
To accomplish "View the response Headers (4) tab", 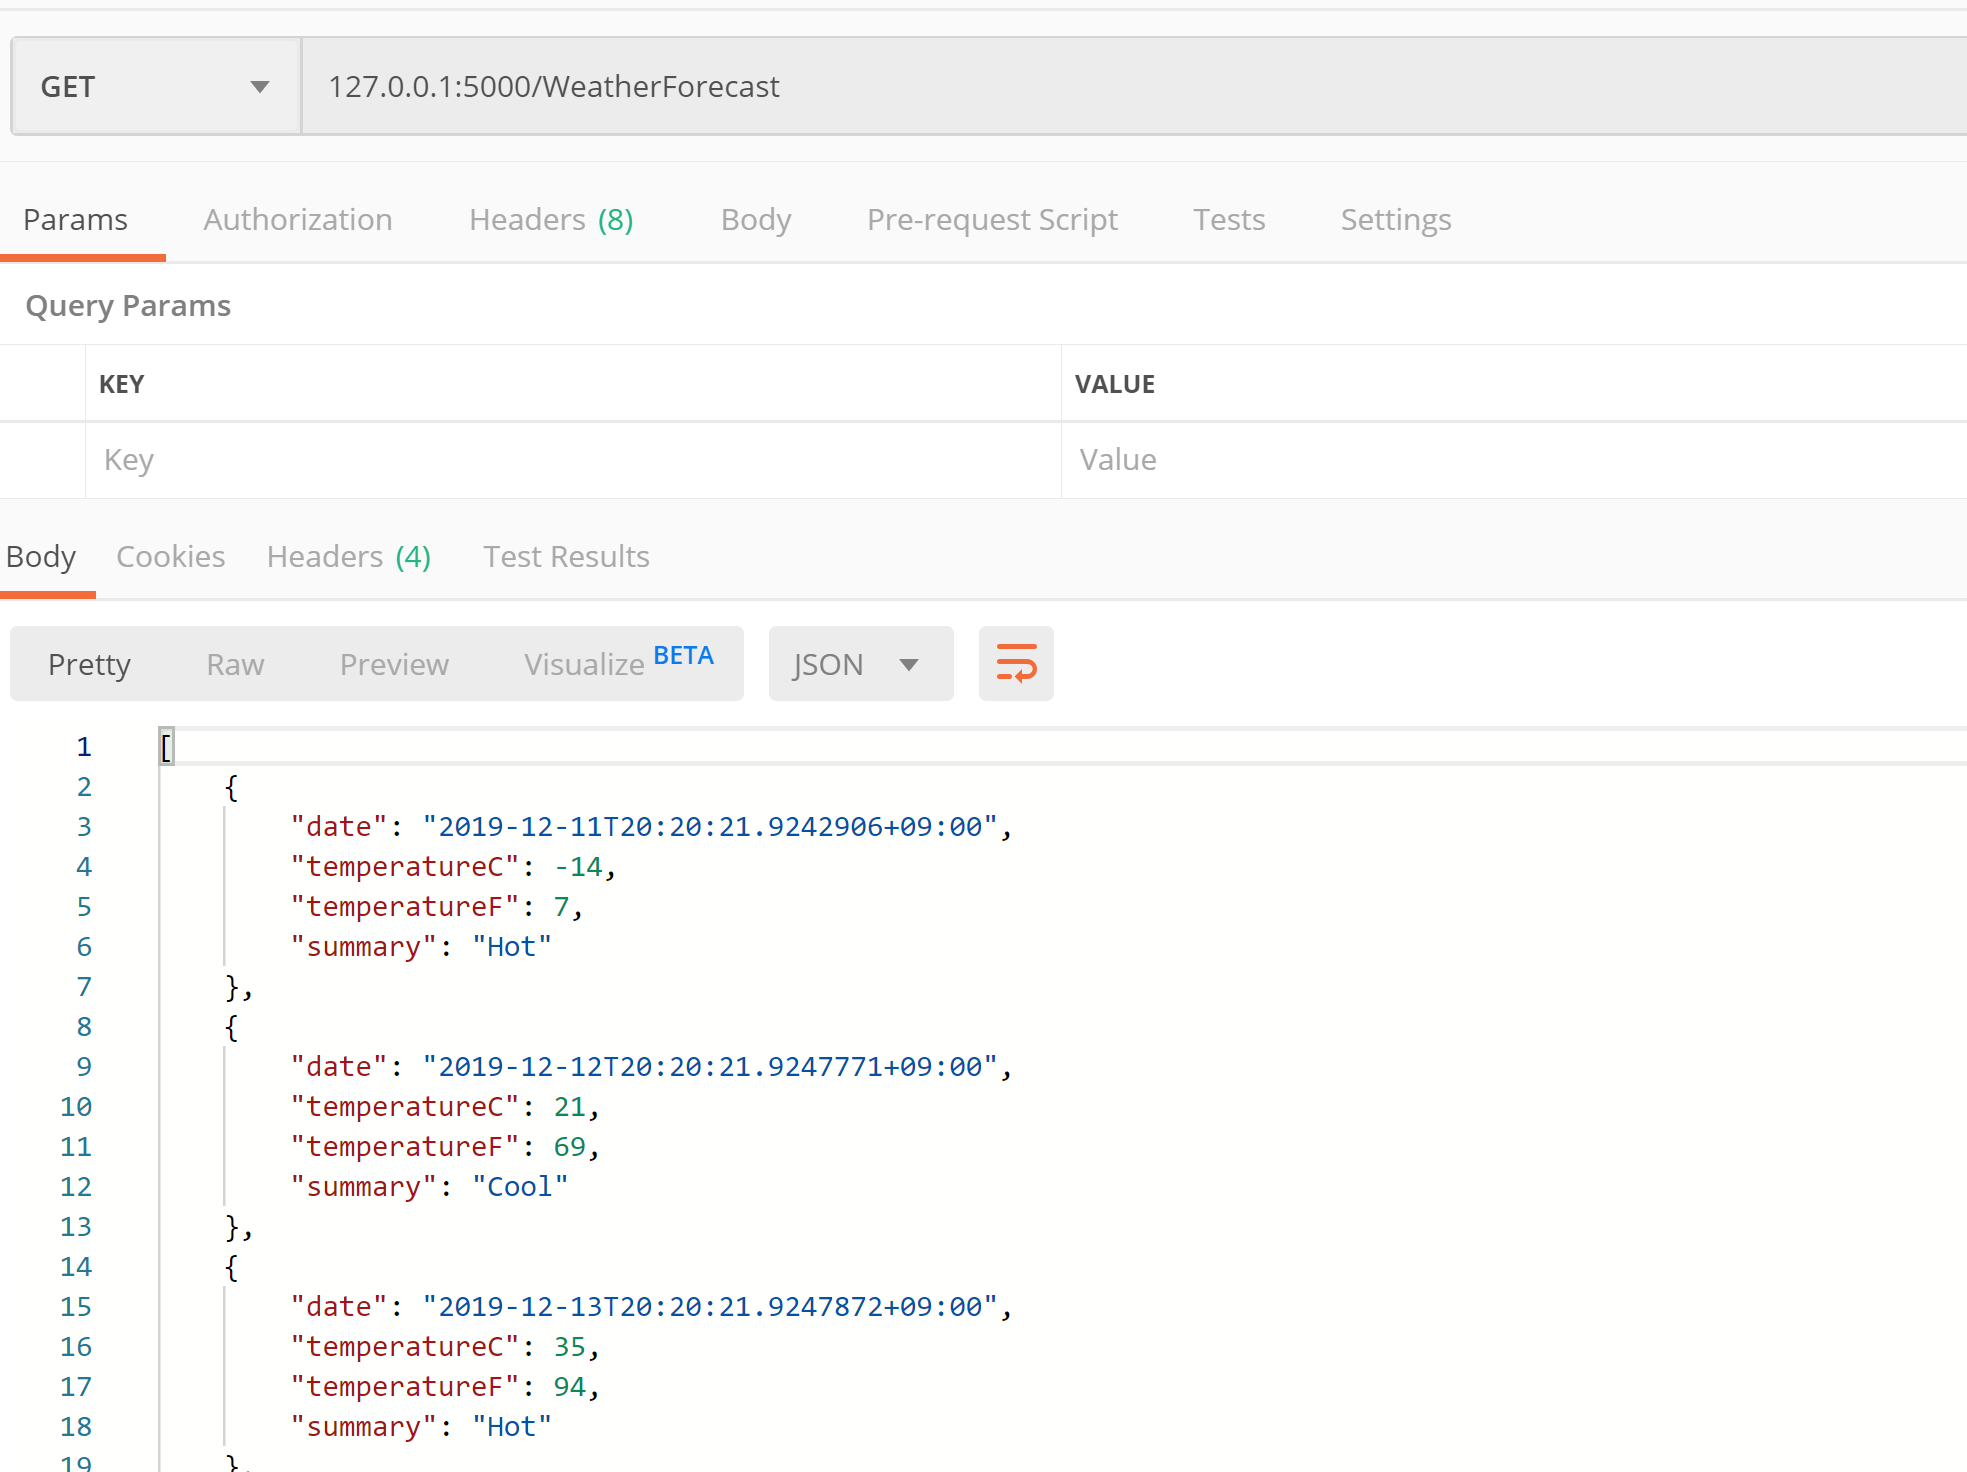I will 348,557.
